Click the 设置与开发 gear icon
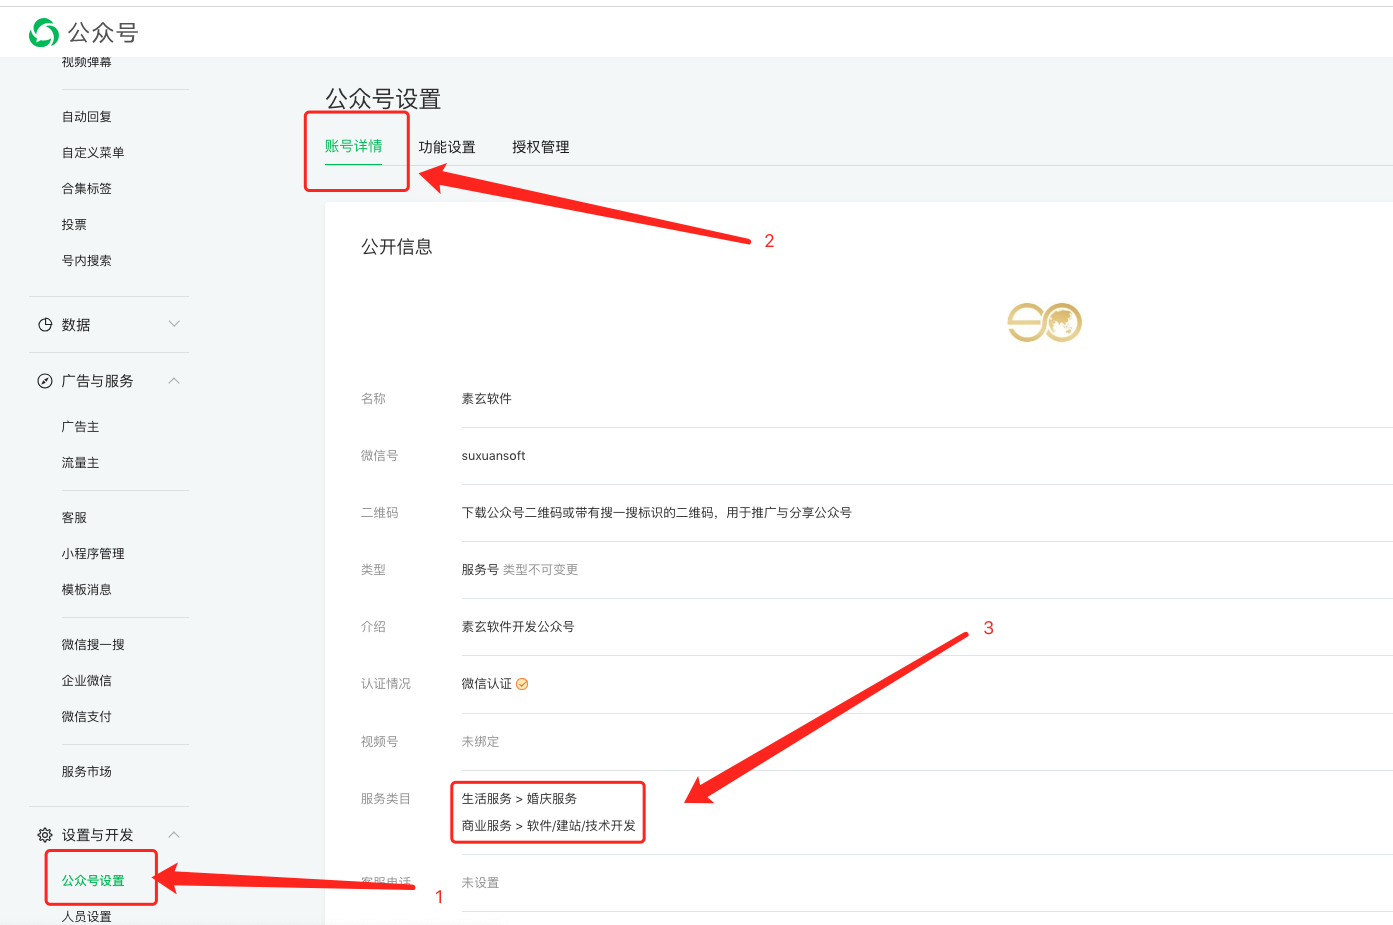The height and width of the screenshot is (925, 1393). [x=45, y=835]
